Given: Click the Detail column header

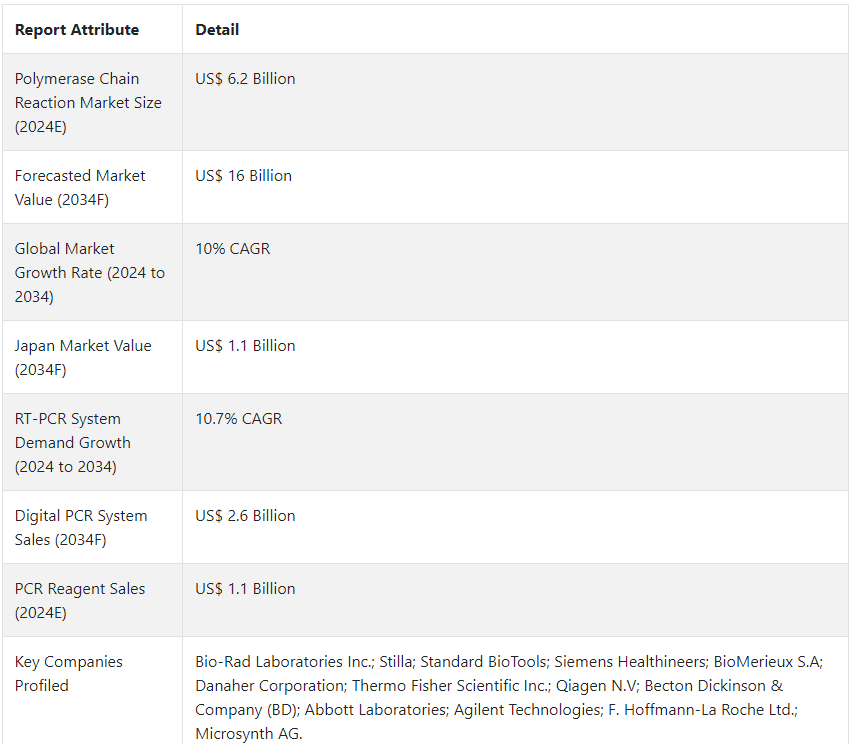Looking at the screenshot, I should 217,30.
